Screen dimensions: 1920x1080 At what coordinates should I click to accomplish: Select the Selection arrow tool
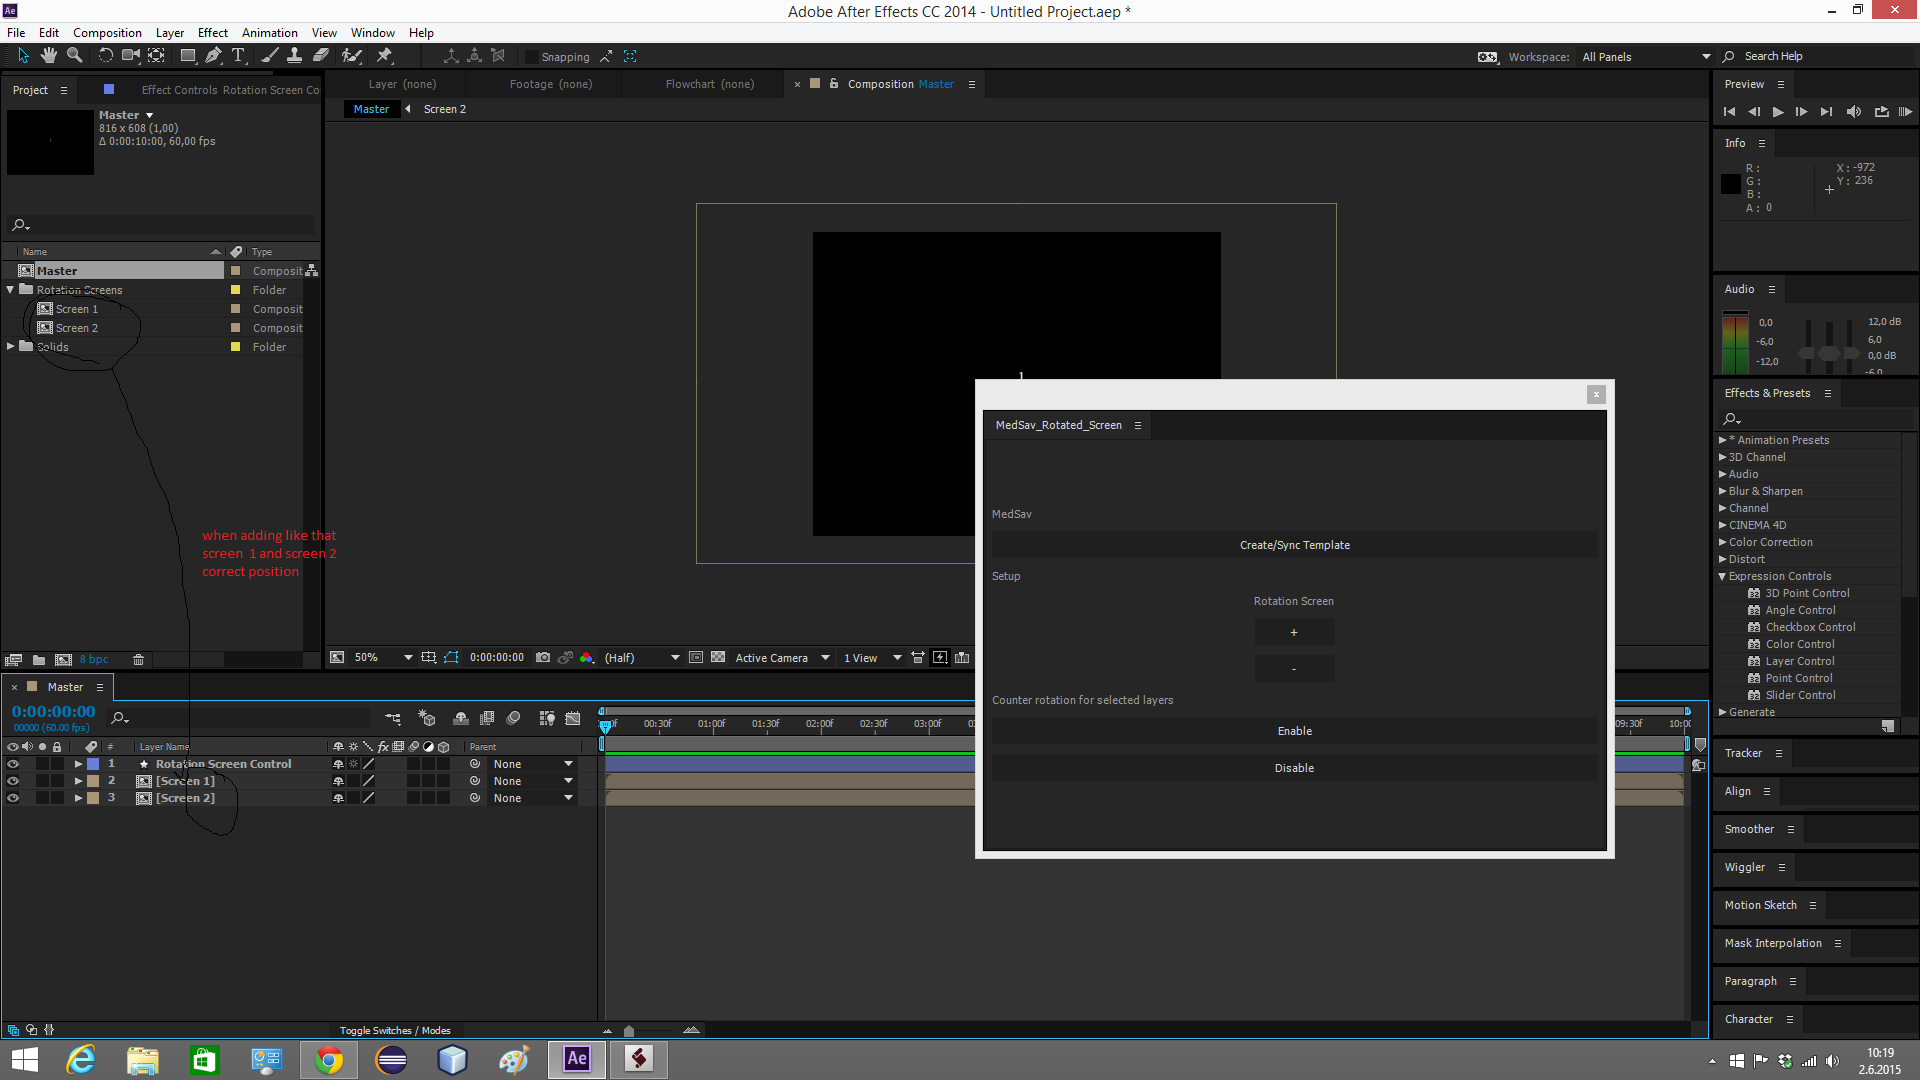(24, 56)
